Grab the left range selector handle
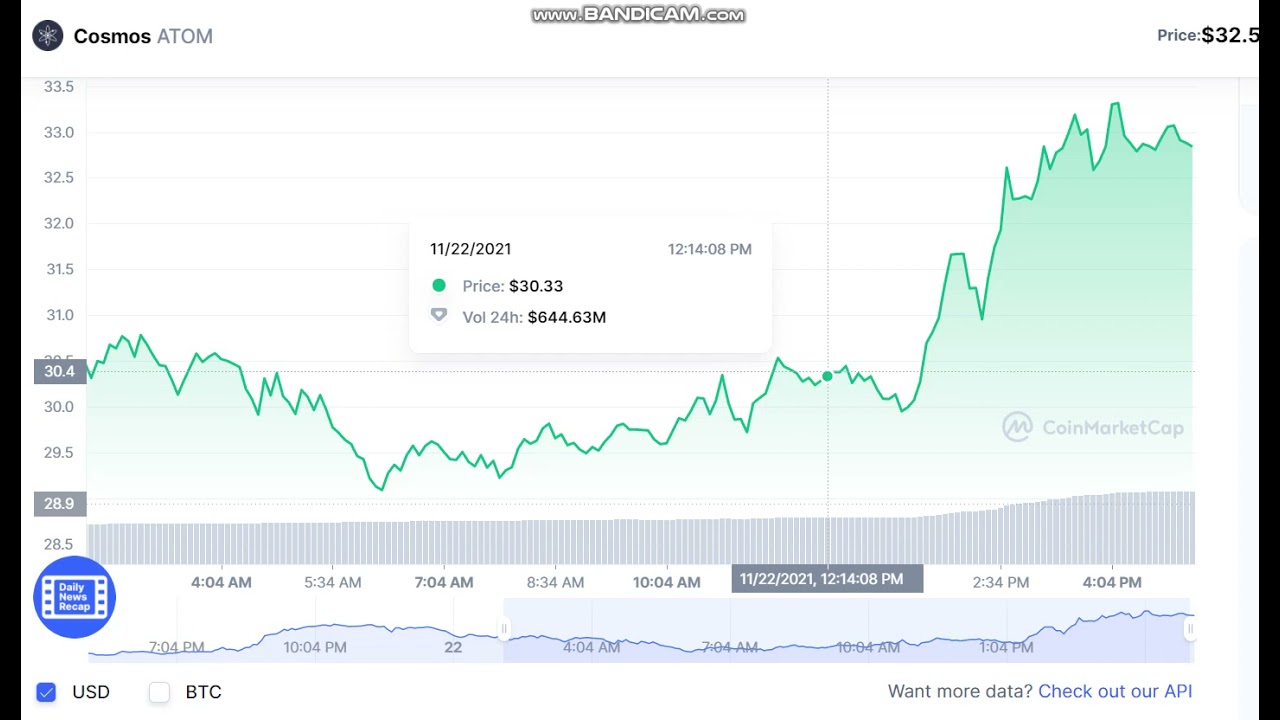 [504, 629]
